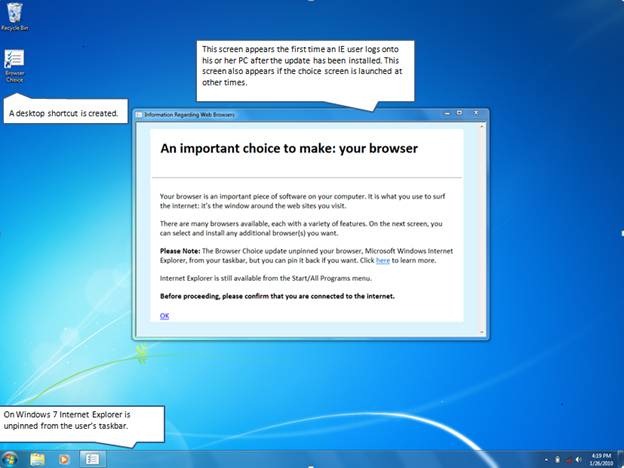The height and width of the screenshot is (468, 624).
Task: Open the volume speaker tray icon
Action: 579,460
